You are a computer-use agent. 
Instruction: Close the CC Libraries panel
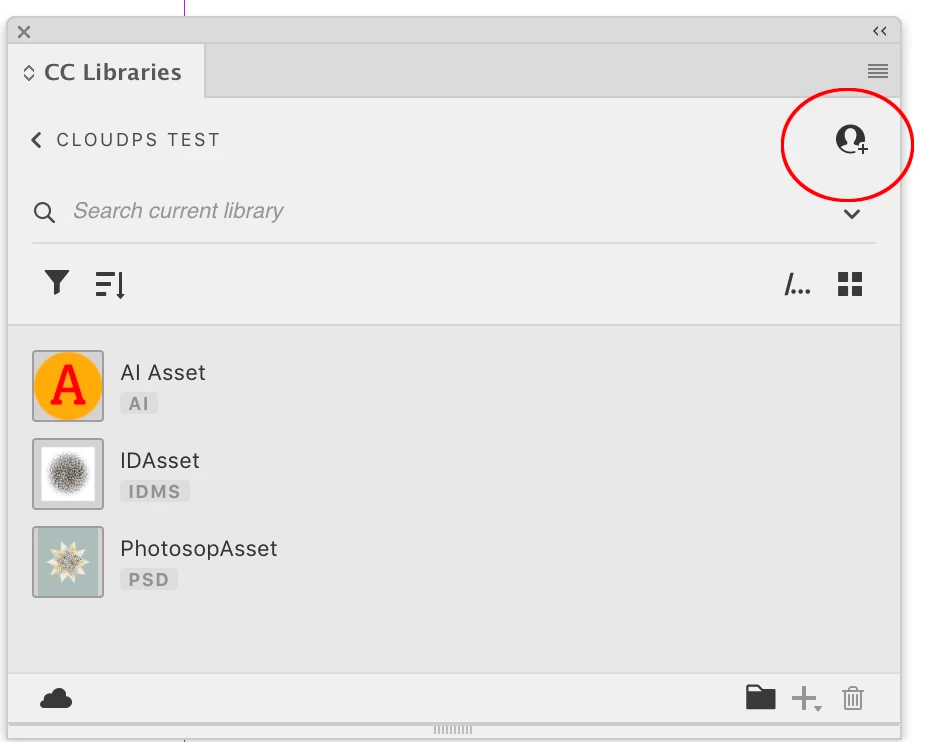[x=24, y=32]
